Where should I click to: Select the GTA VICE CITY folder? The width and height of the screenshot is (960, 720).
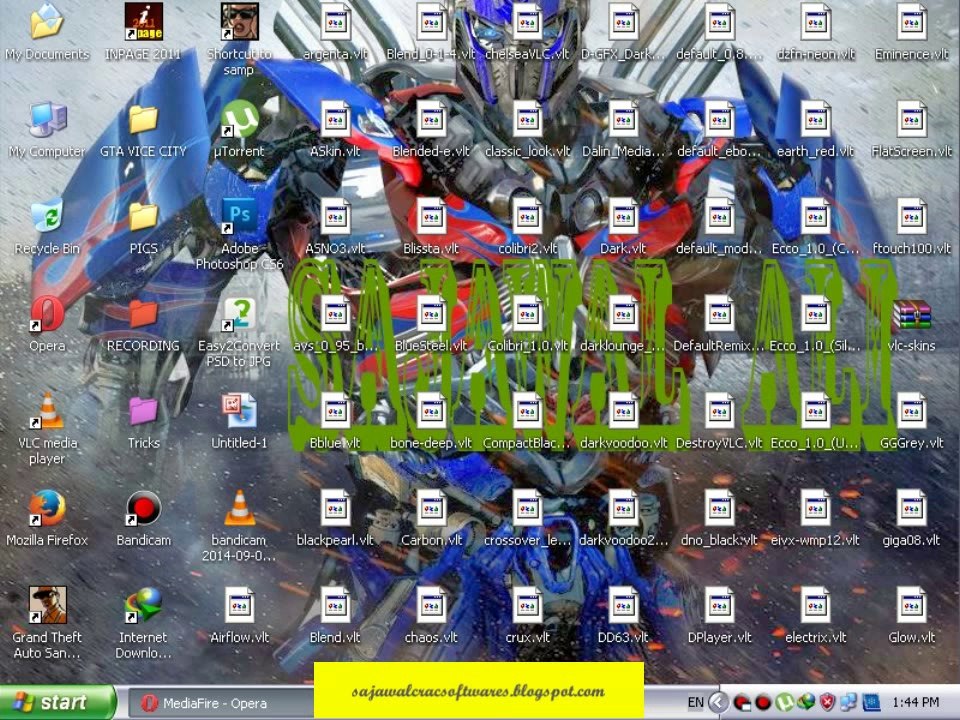(x=143, y=119)
